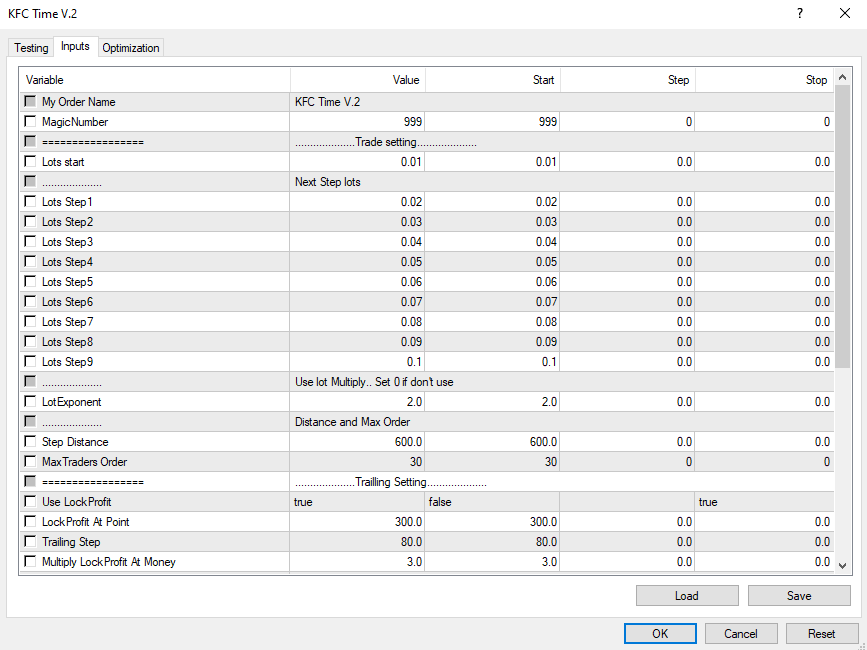Viewport: 867px width, 650px height.
Task: Tick the MaxTraders Order checkbox
Action: (x=30, y=461)
